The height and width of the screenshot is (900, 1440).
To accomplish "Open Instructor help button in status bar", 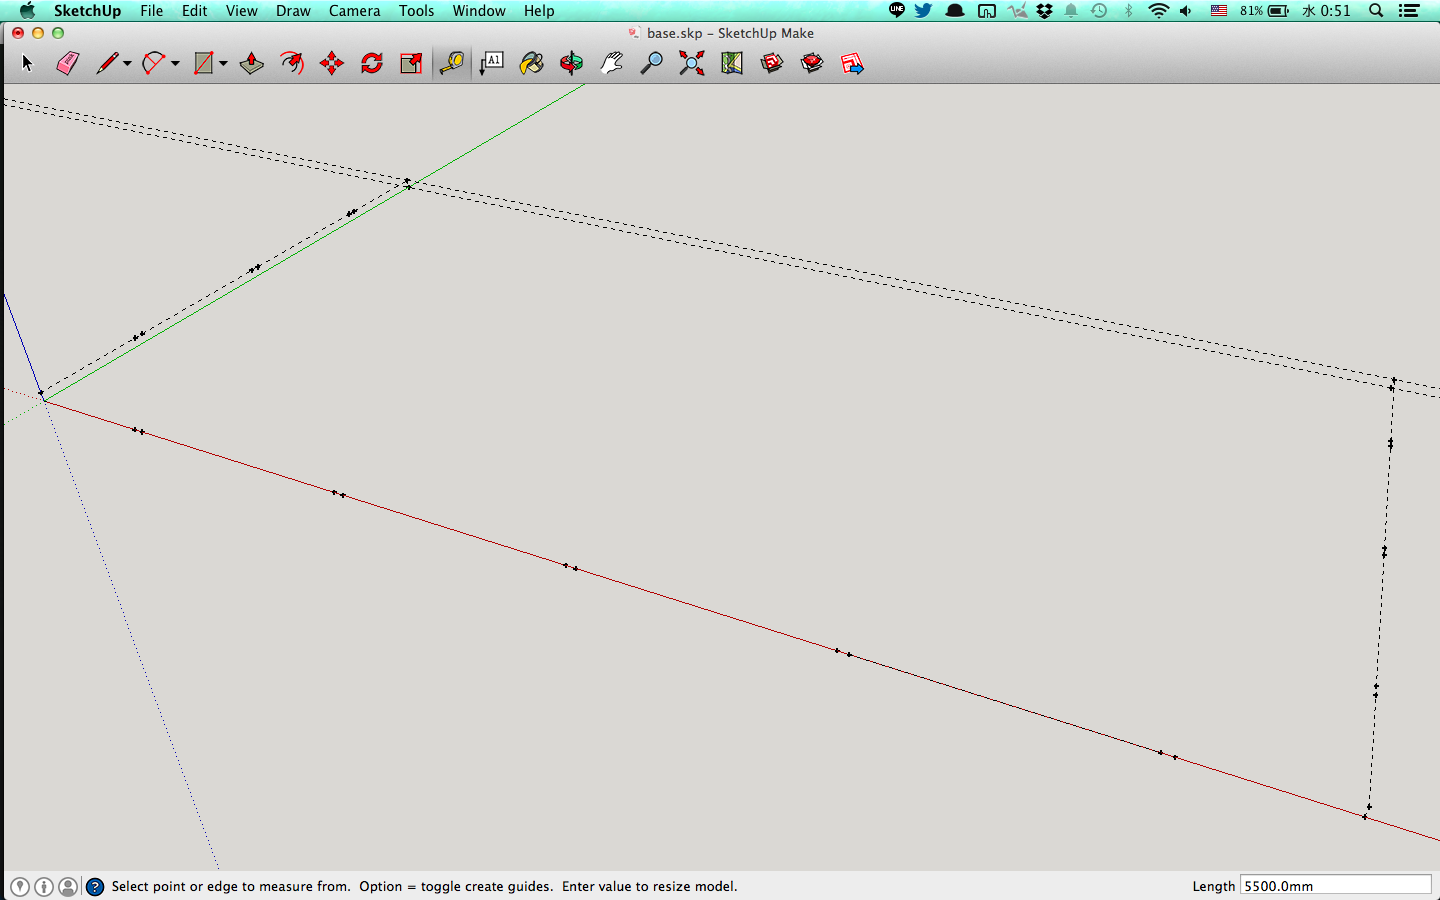I will [95, 887].
